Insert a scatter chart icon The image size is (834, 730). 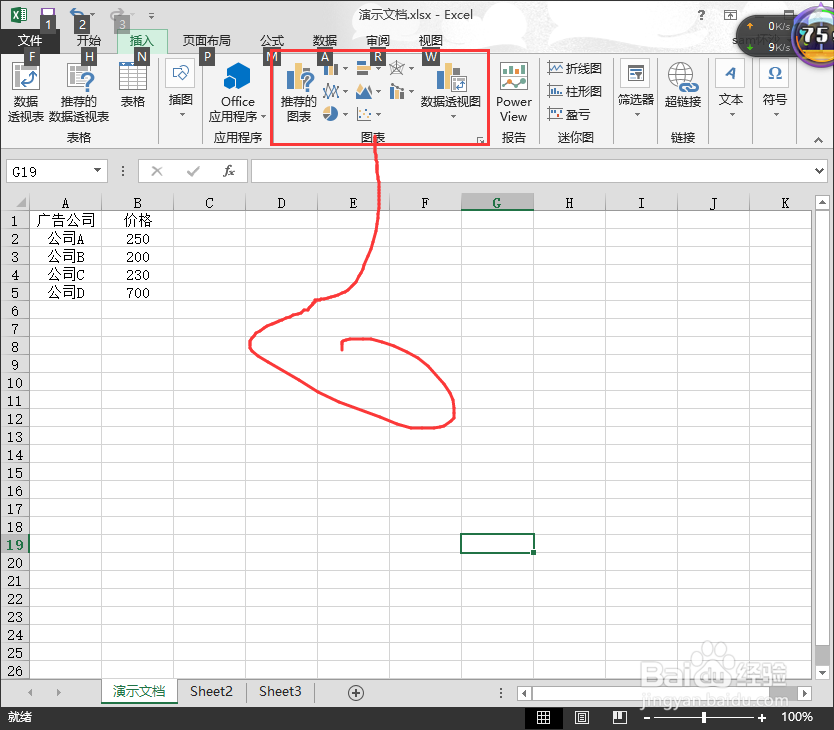[x=364, y=114]
